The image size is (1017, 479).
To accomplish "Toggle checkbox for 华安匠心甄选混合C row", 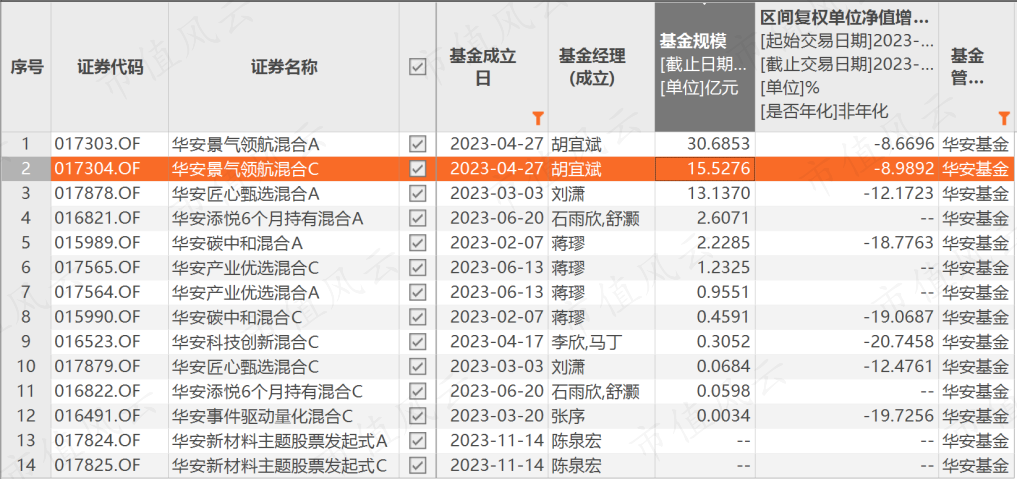I will point(418,367).
